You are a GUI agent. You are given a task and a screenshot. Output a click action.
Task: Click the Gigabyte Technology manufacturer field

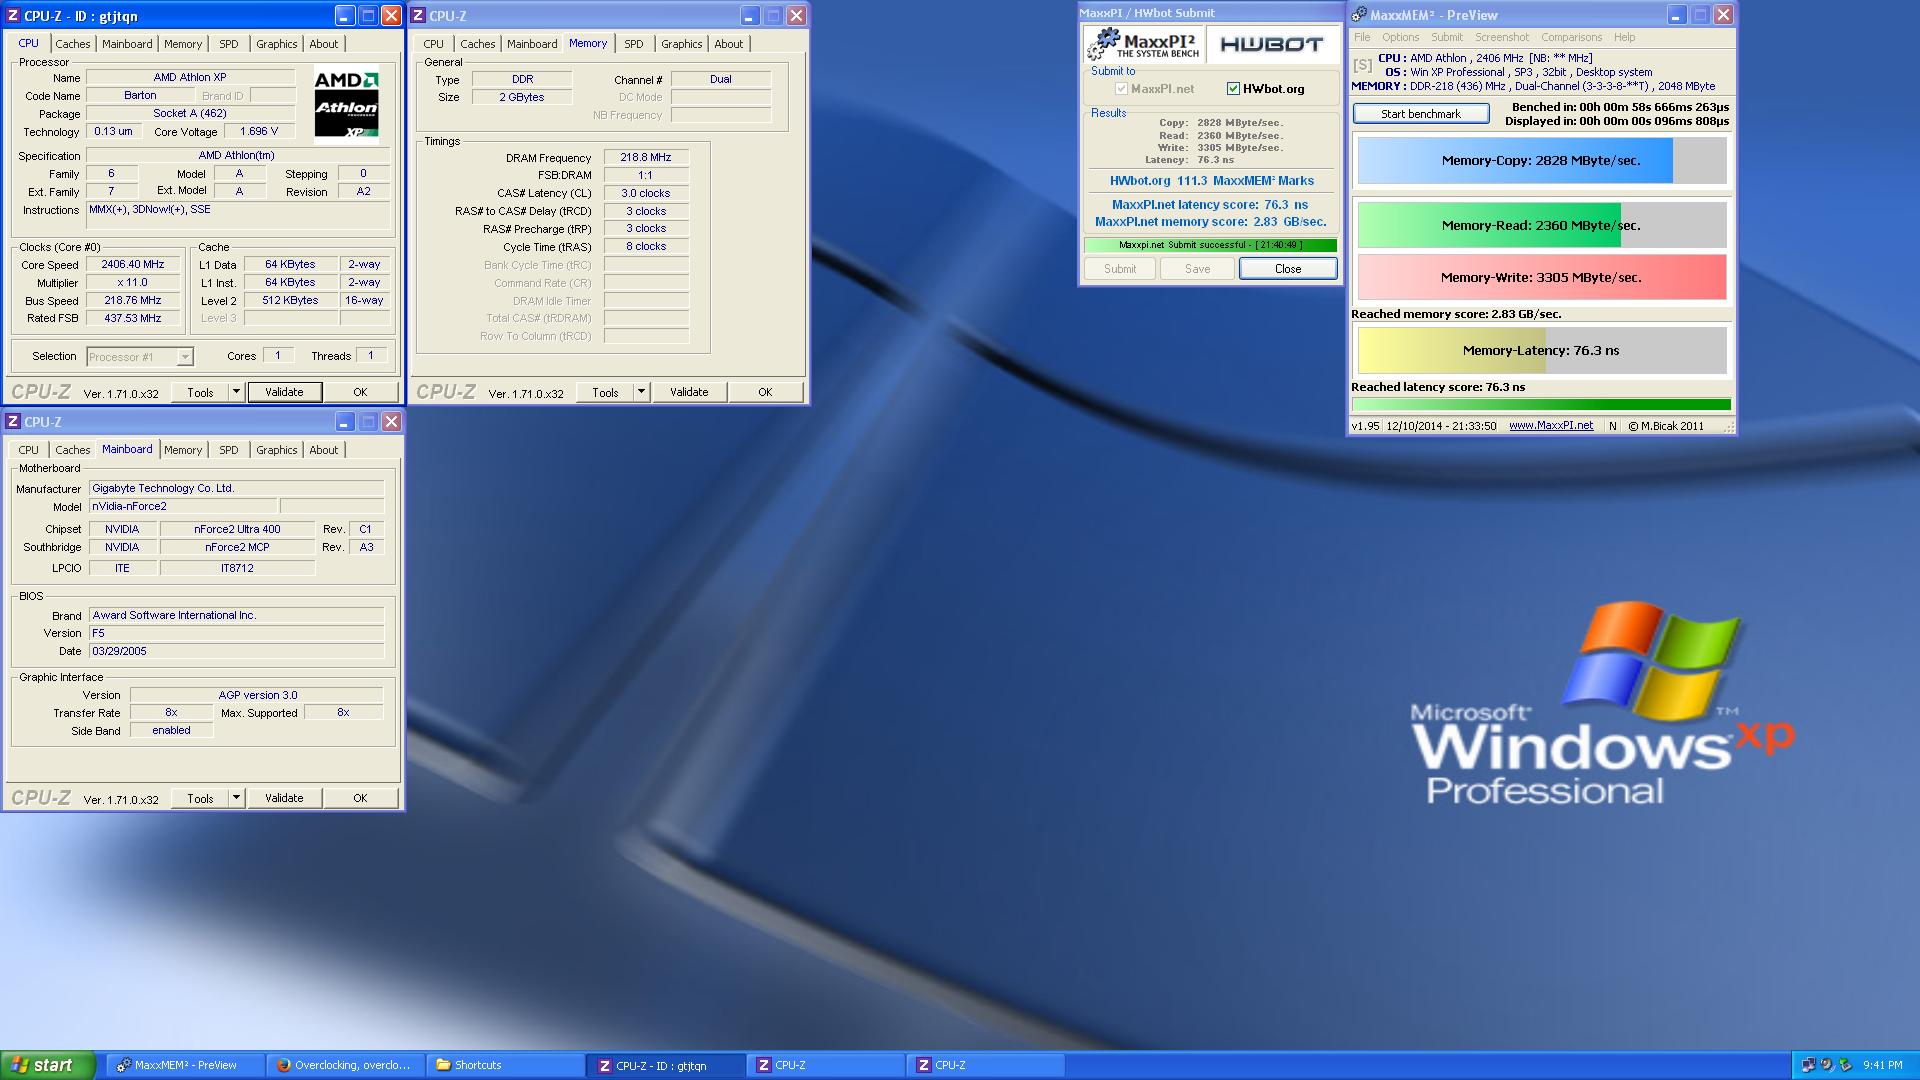(237, 488)
